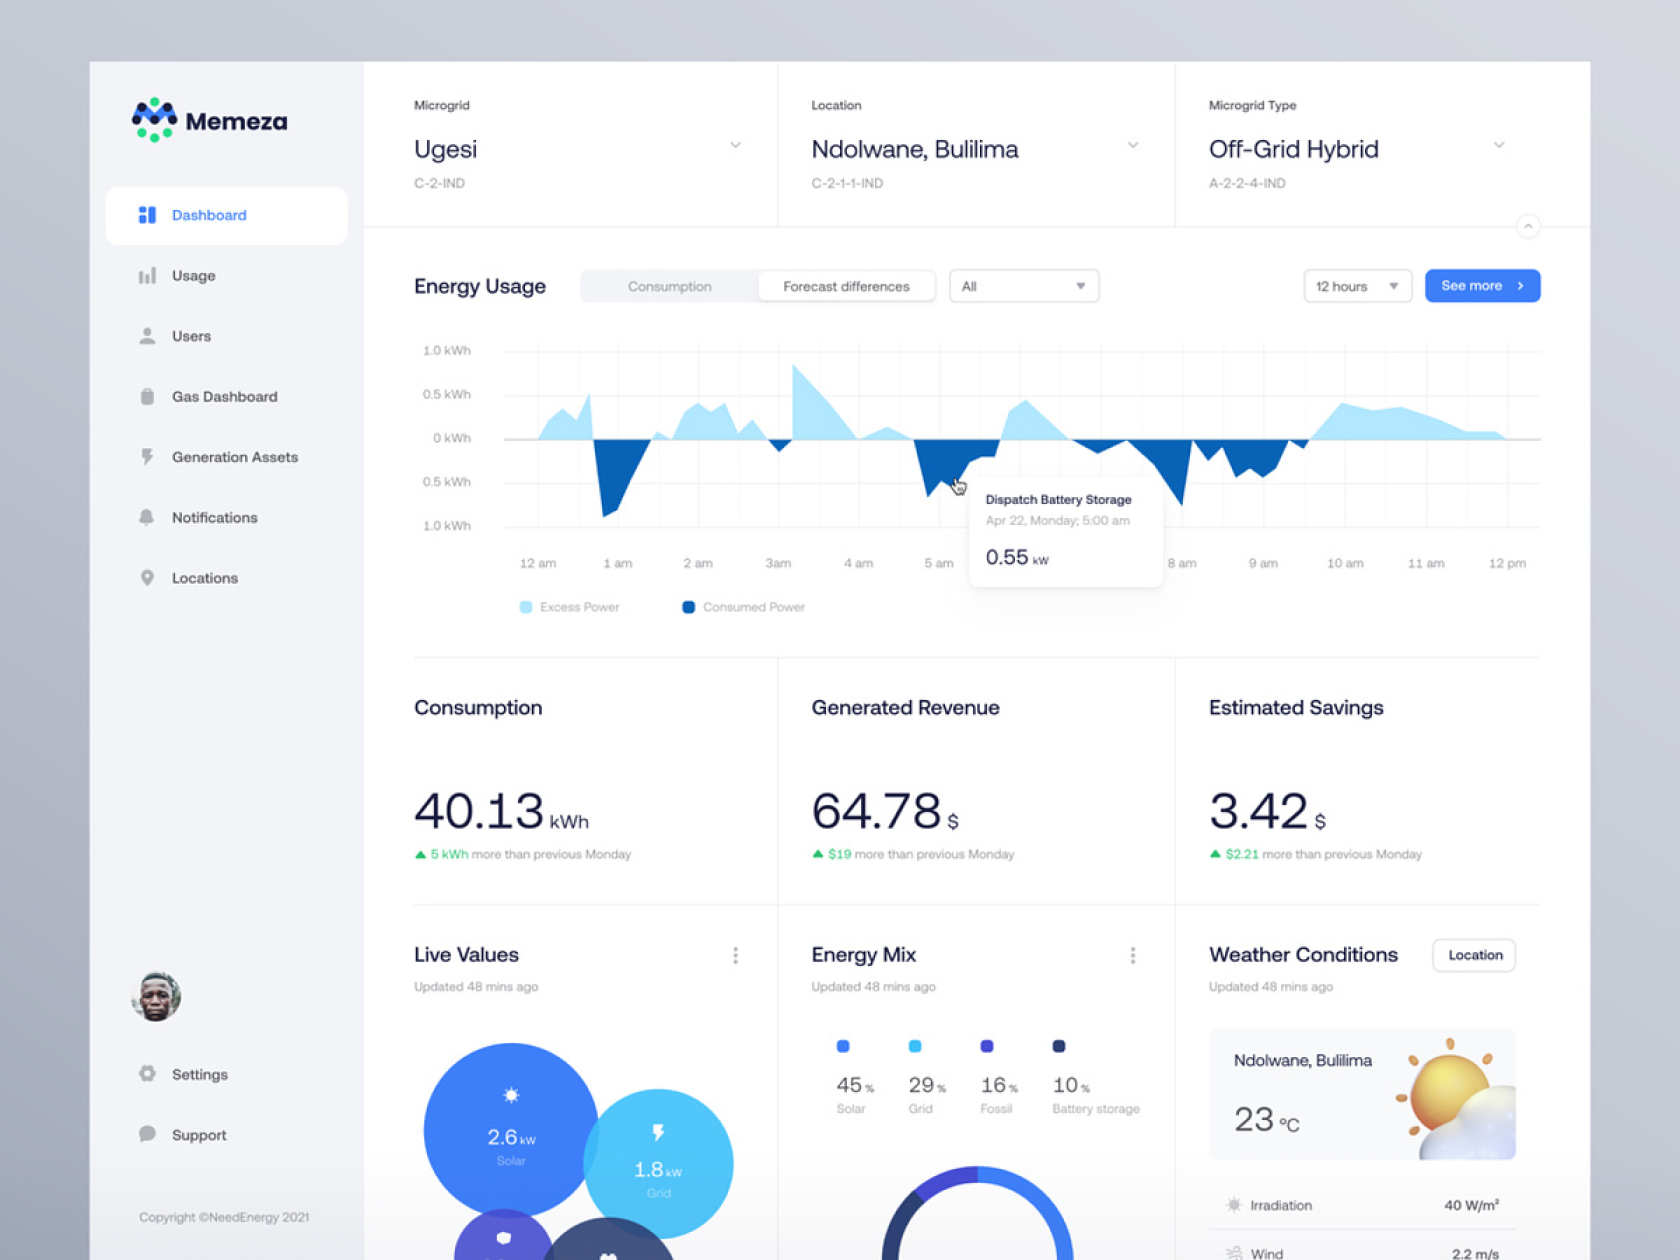Click the Usage bar chart icon
The height and width of the screenshot is (1260, 1680).
(147, 275)
